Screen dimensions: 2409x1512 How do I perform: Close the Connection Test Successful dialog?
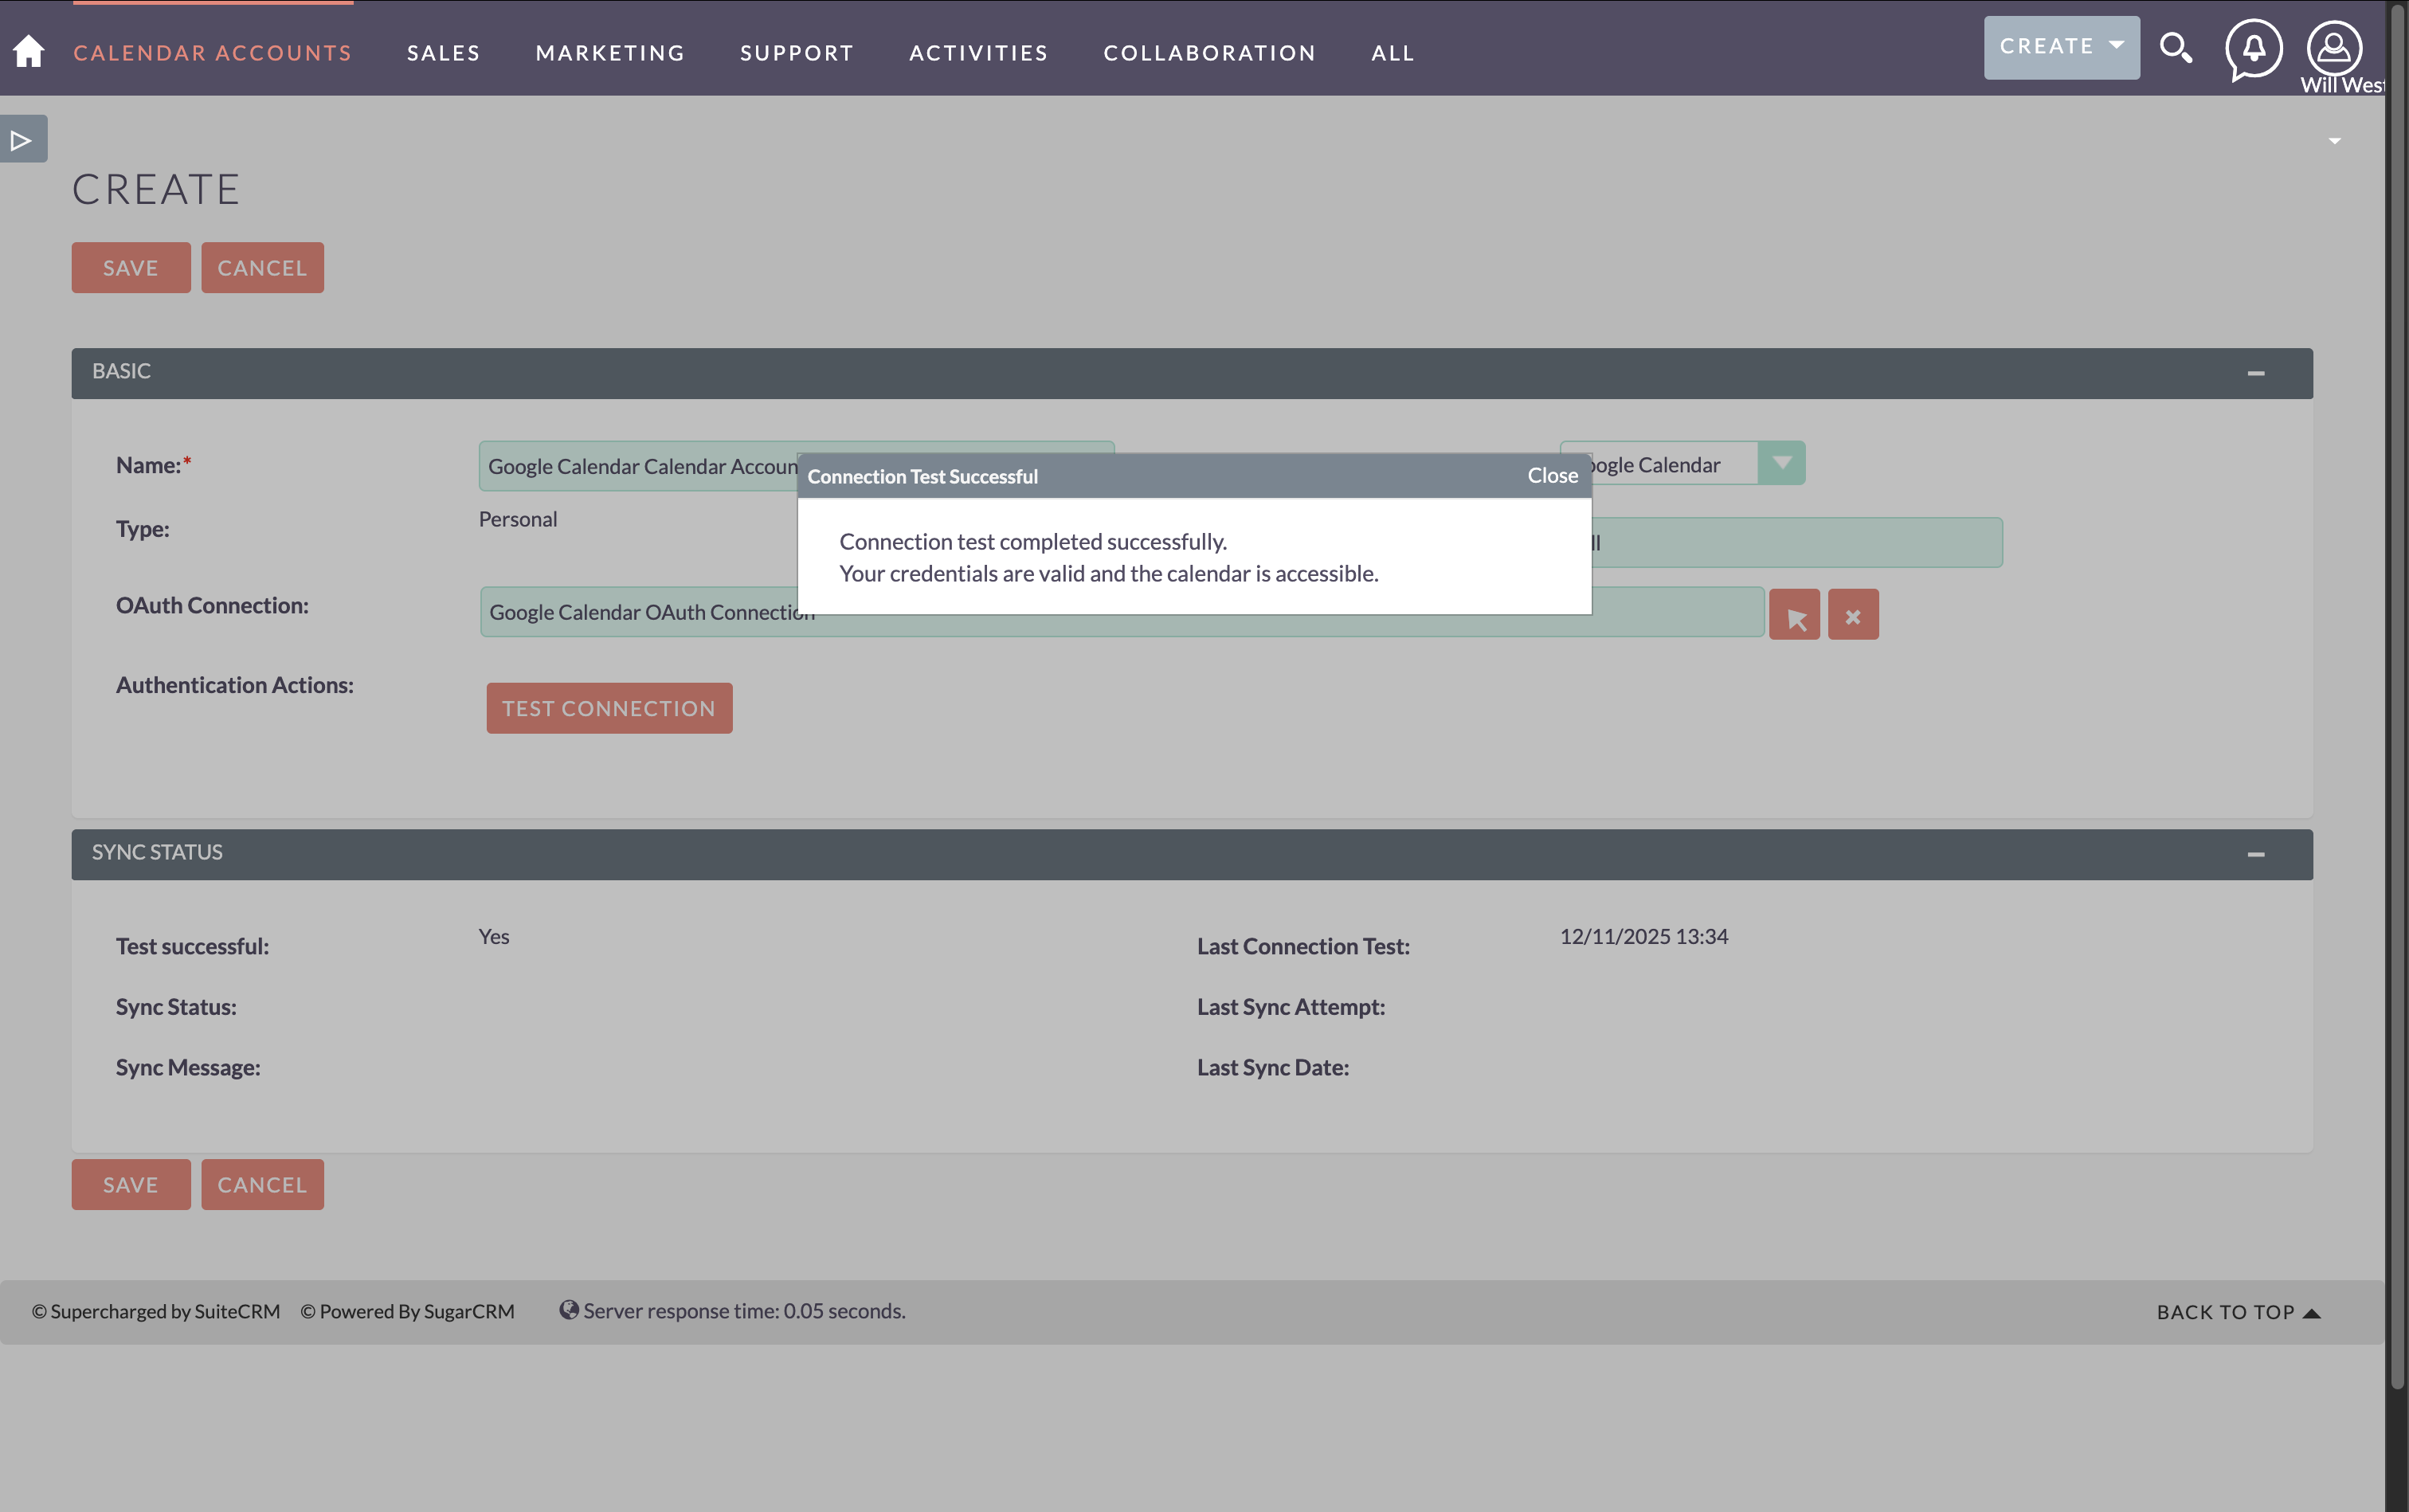[1552, 476]
